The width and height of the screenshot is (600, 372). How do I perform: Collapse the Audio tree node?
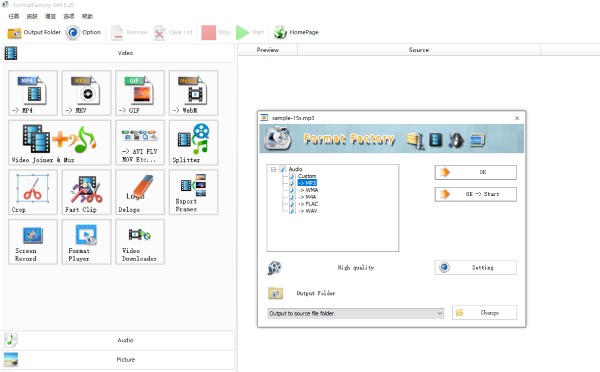click(x=273, y=169)
